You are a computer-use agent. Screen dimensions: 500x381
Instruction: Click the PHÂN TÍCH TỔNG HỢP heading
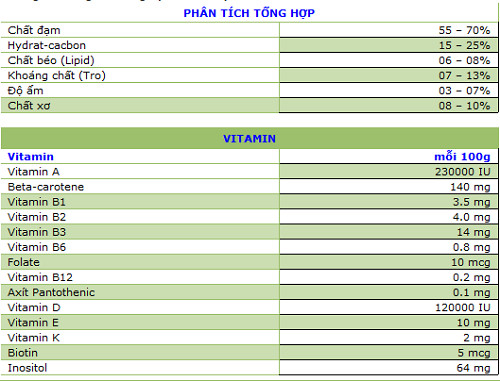click(249, 13)
